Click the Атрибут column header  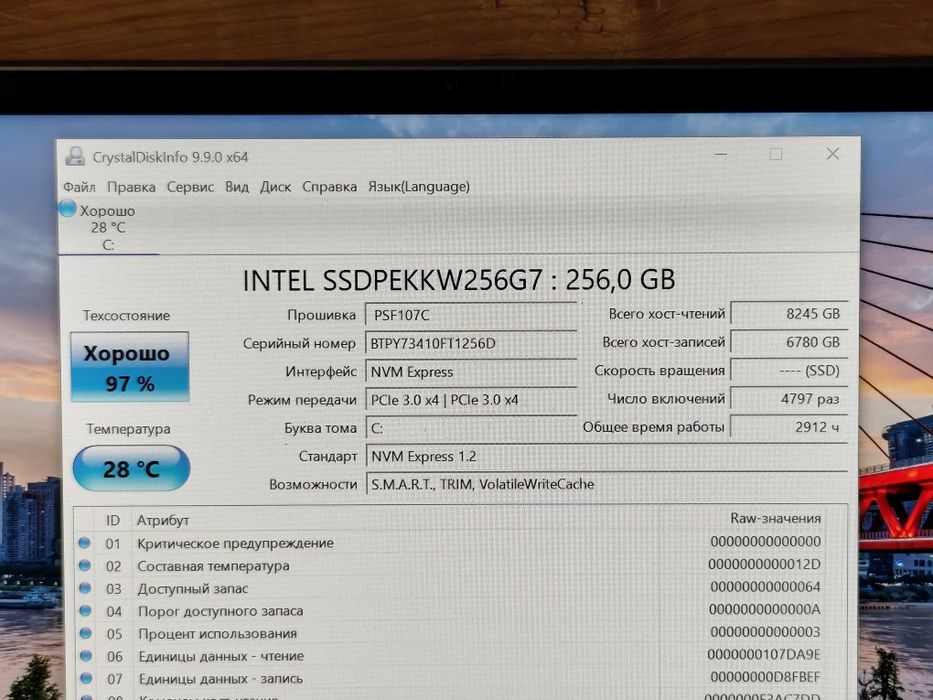click(163, 520)
